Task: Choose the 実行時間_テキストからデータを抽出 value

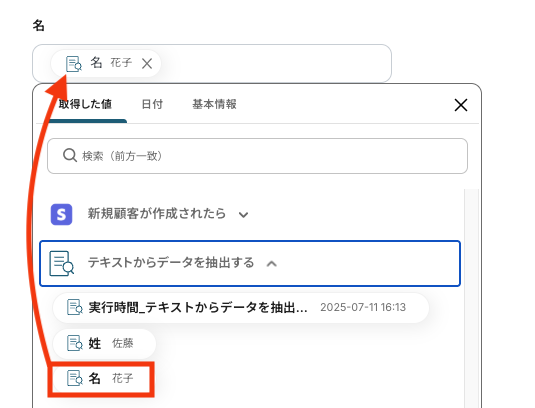Action: click(x=241, y=307)
